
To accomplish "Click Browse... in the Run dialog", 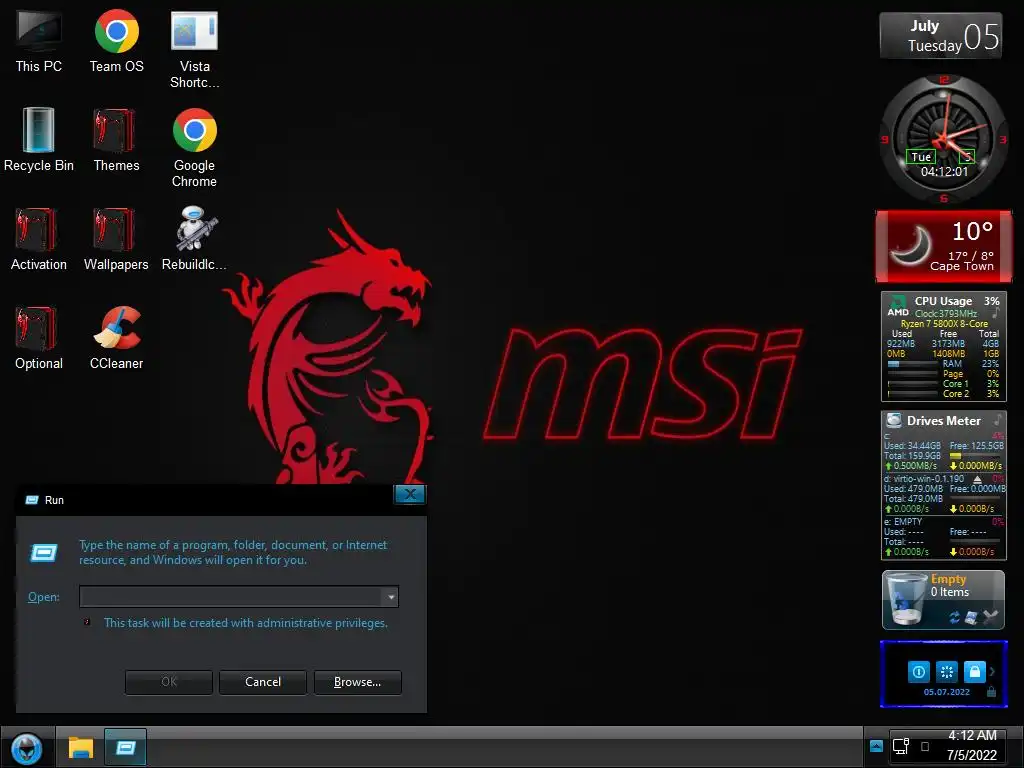I will pyautogui.click(x=357, y=682).
